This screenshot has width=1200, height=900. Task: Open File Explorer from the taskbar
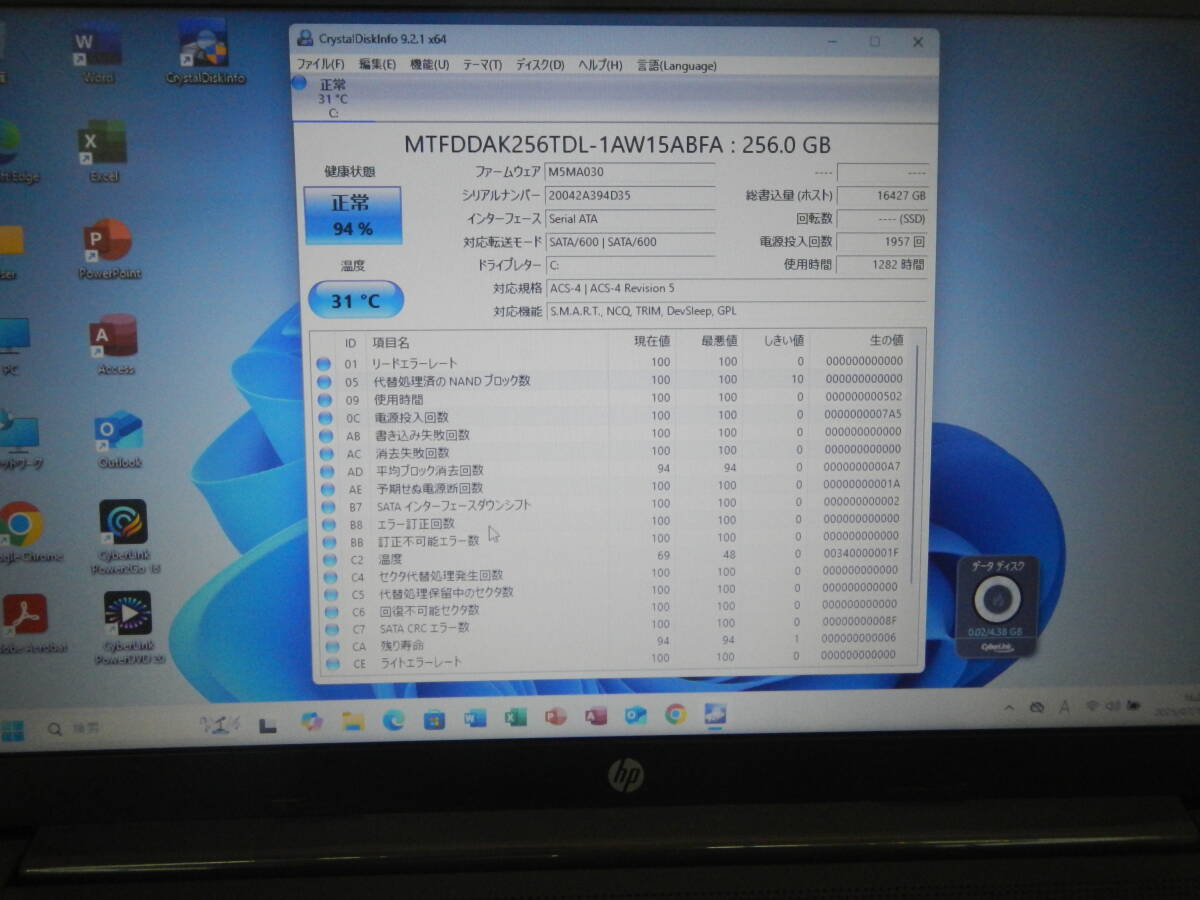coord(353,720)
